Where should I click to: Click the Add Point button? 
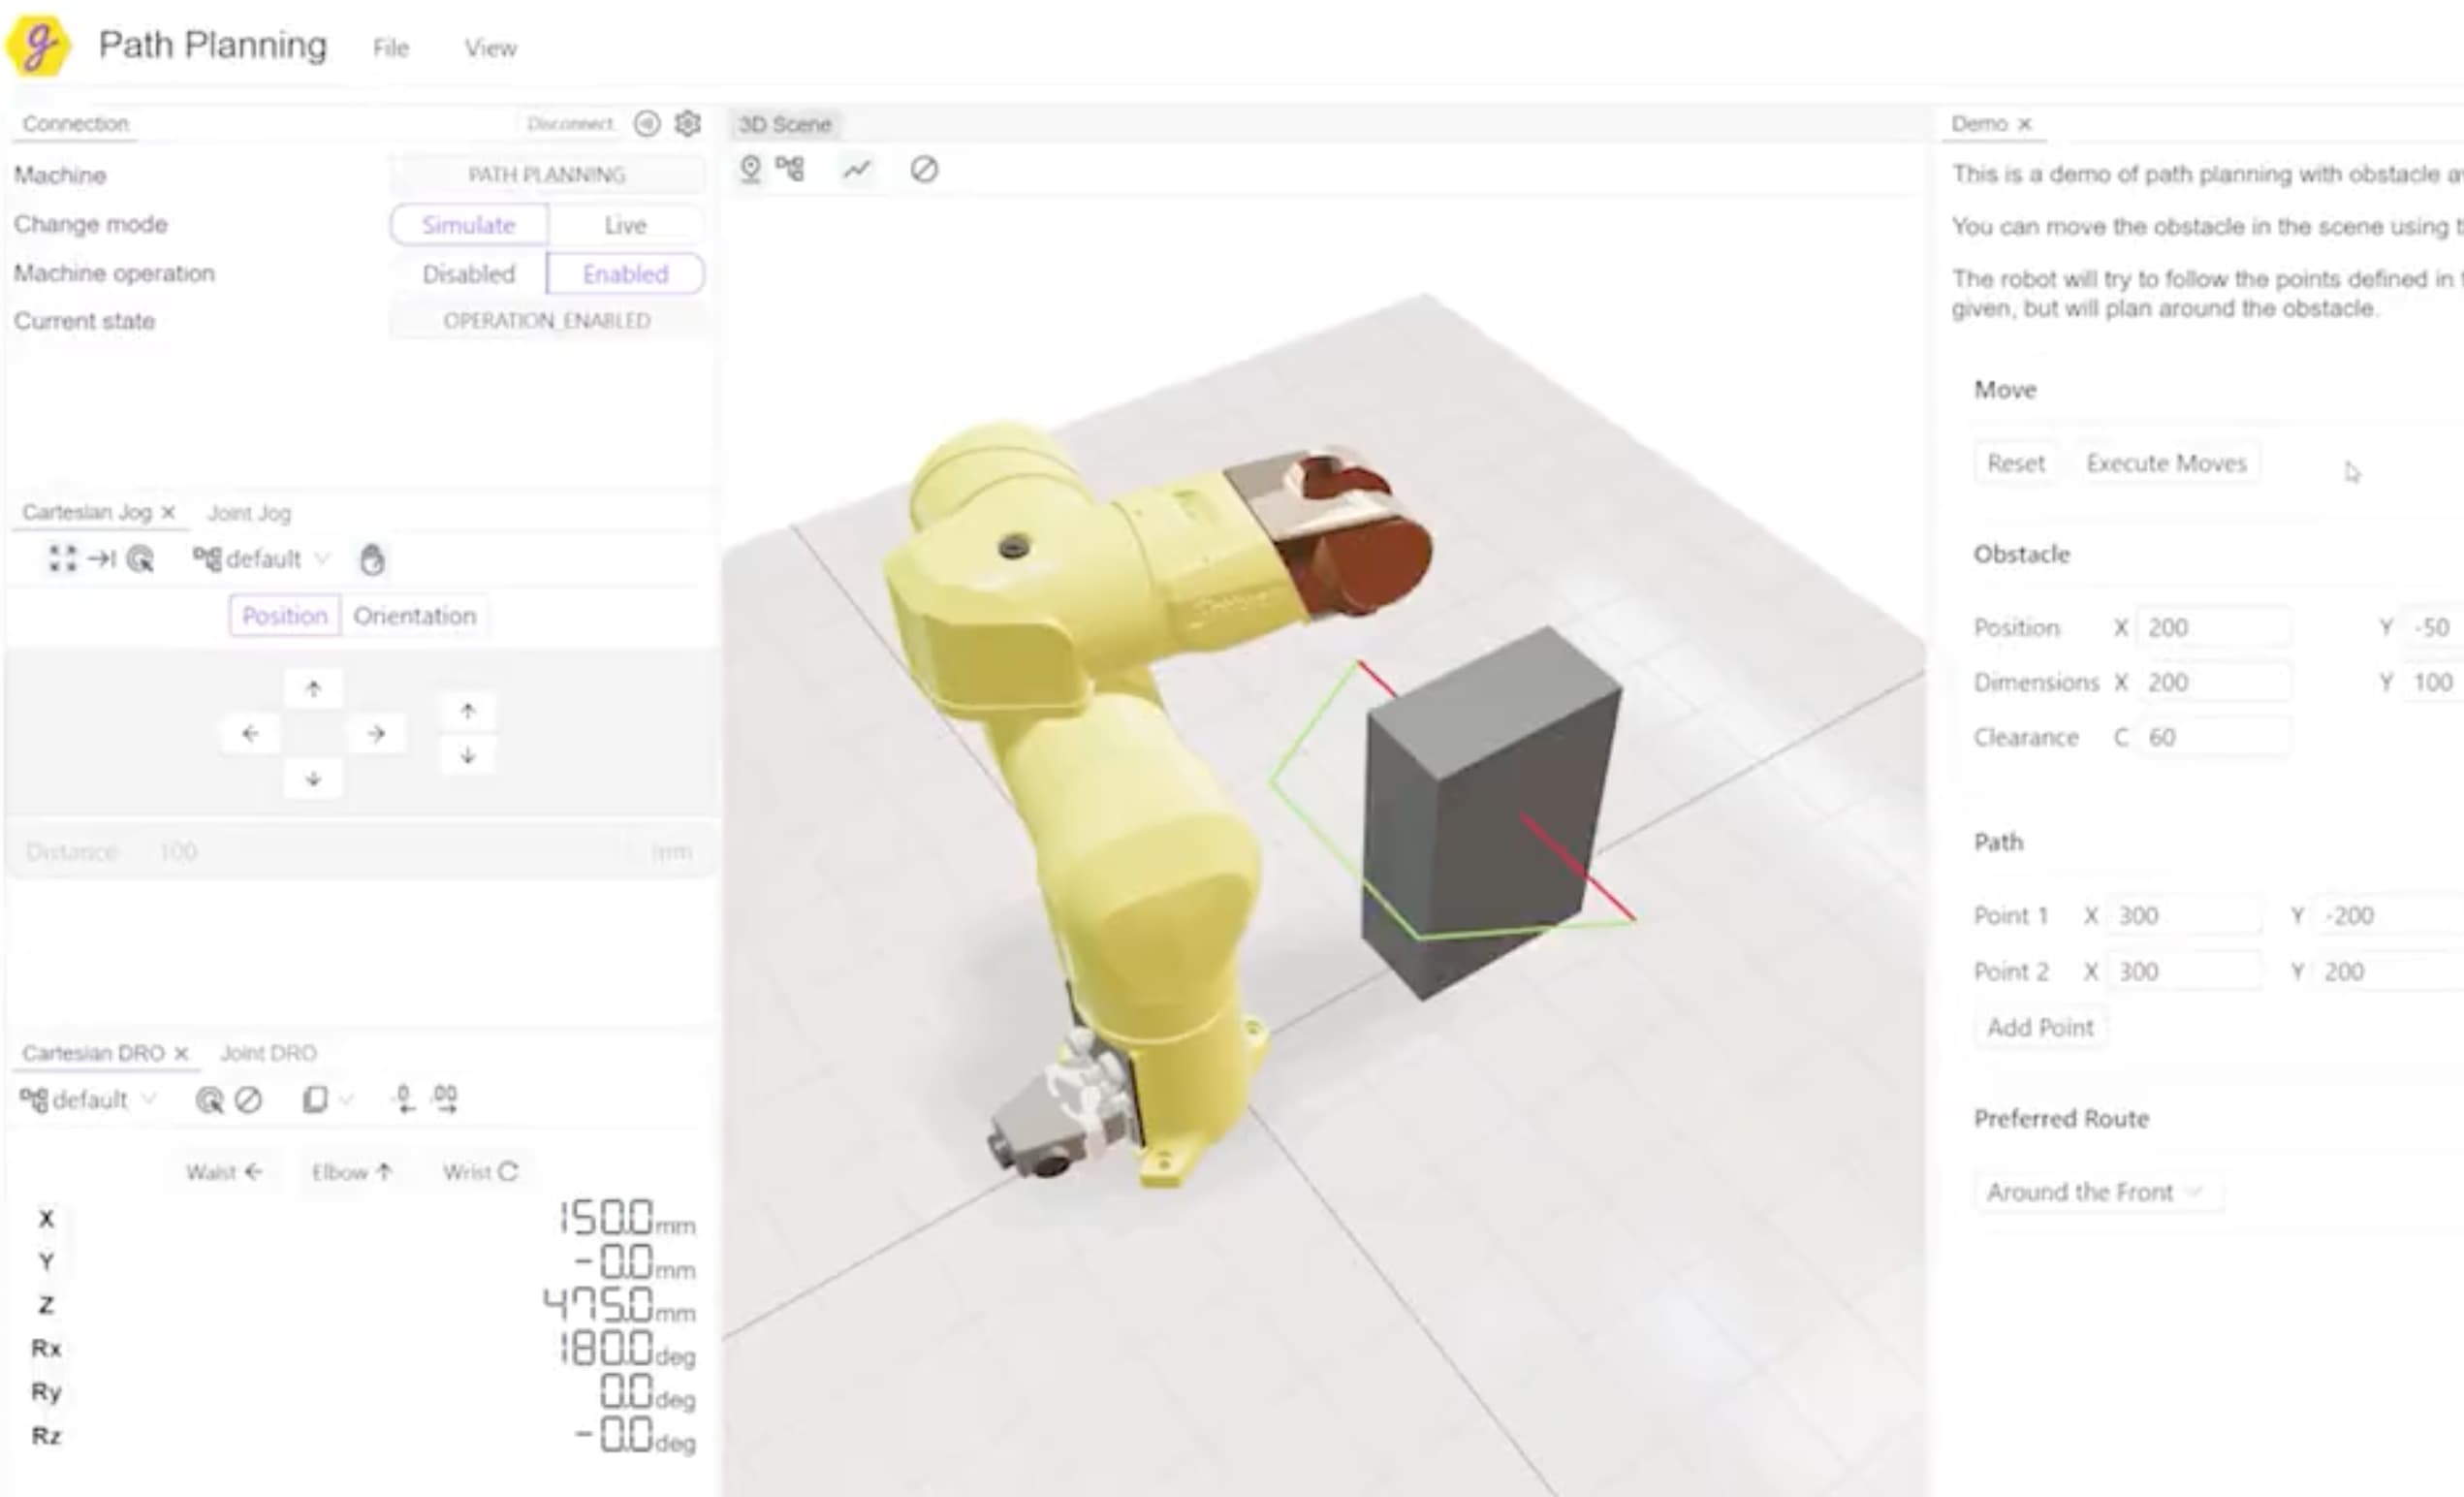[x=2039, y=1027]
